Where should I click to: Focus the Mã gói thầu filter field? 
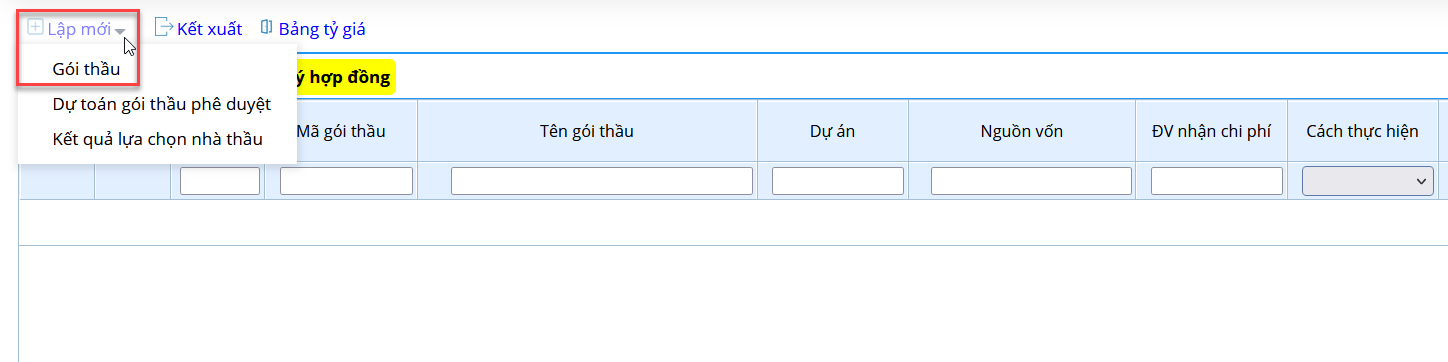coord(346,181)
